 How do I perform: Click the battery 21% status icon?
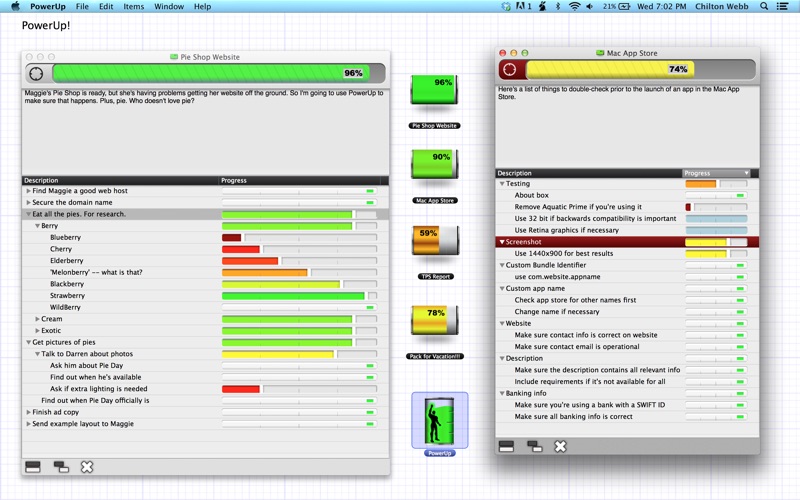(616, 6)
